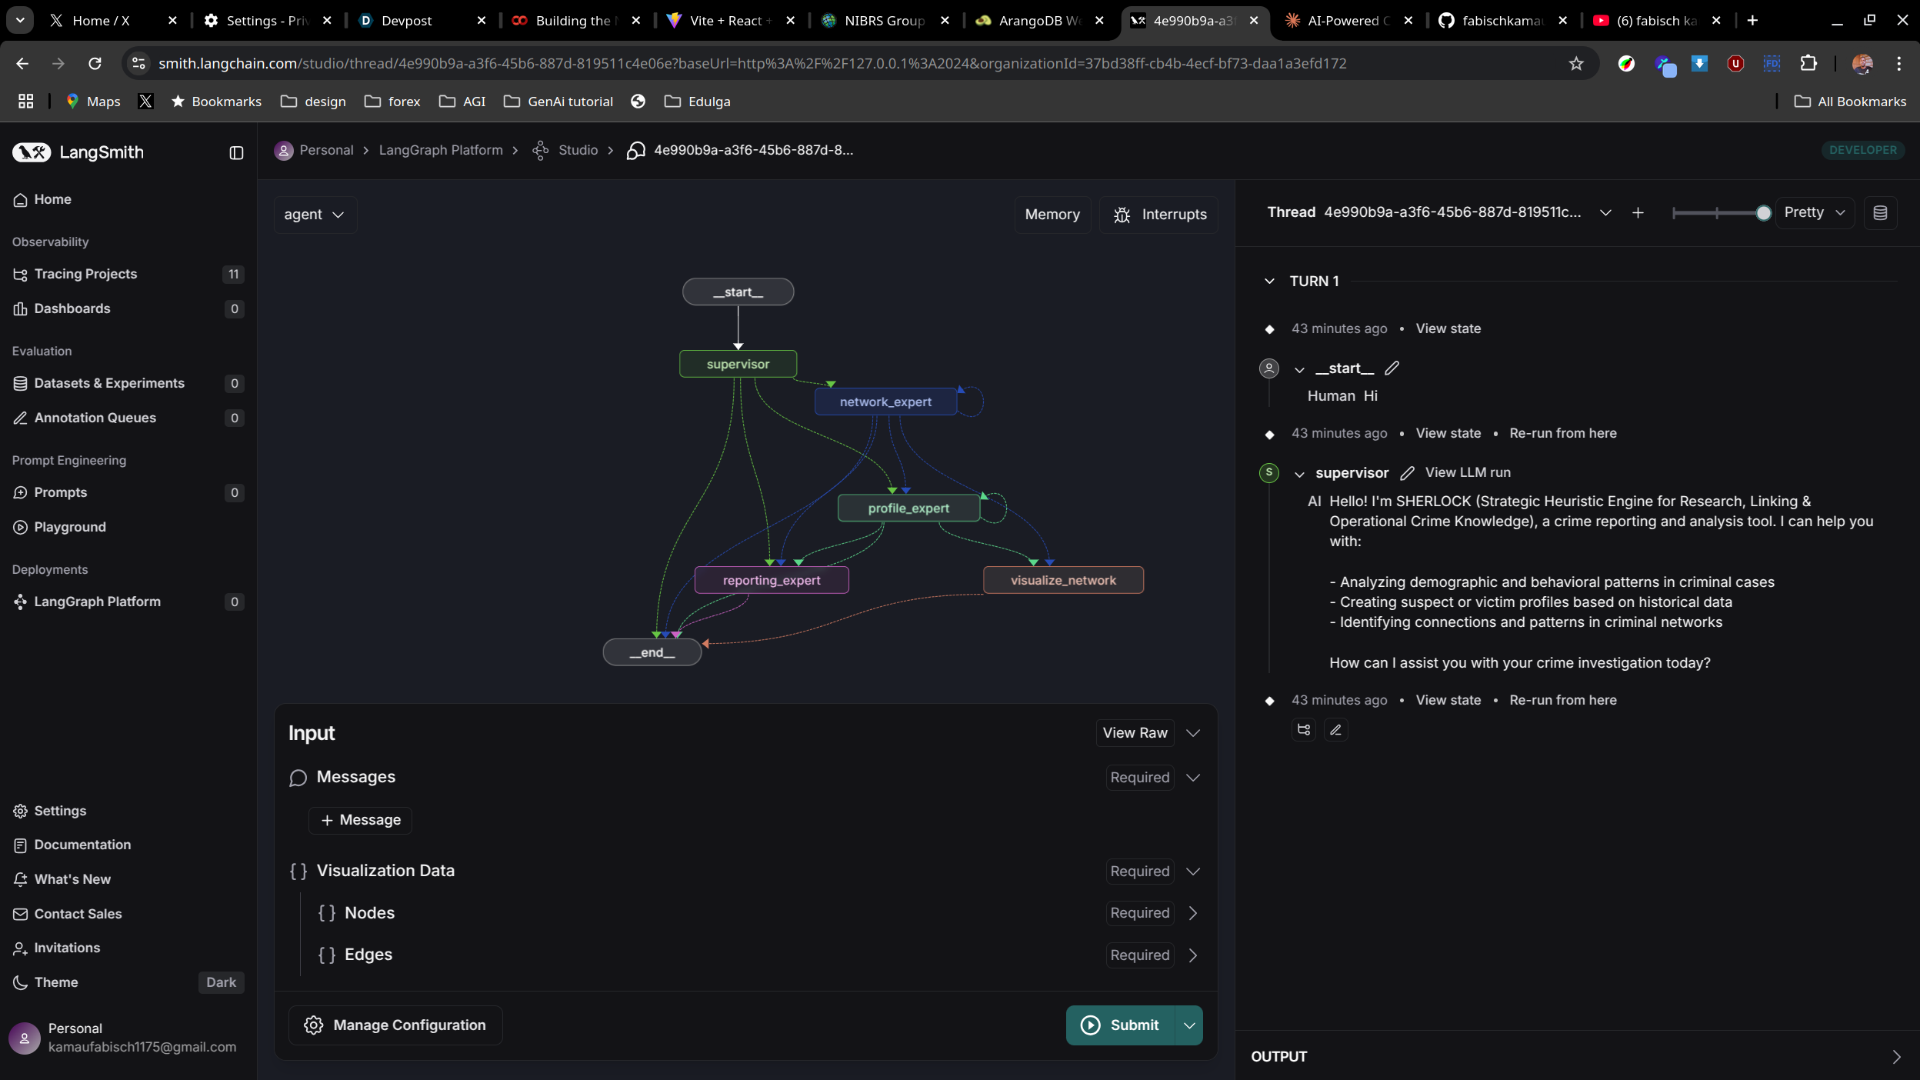This screenshot has width=1920, height=1080.
Task: Click View LLM run link
Action: pyautogui.click(x=1467, y=473)
